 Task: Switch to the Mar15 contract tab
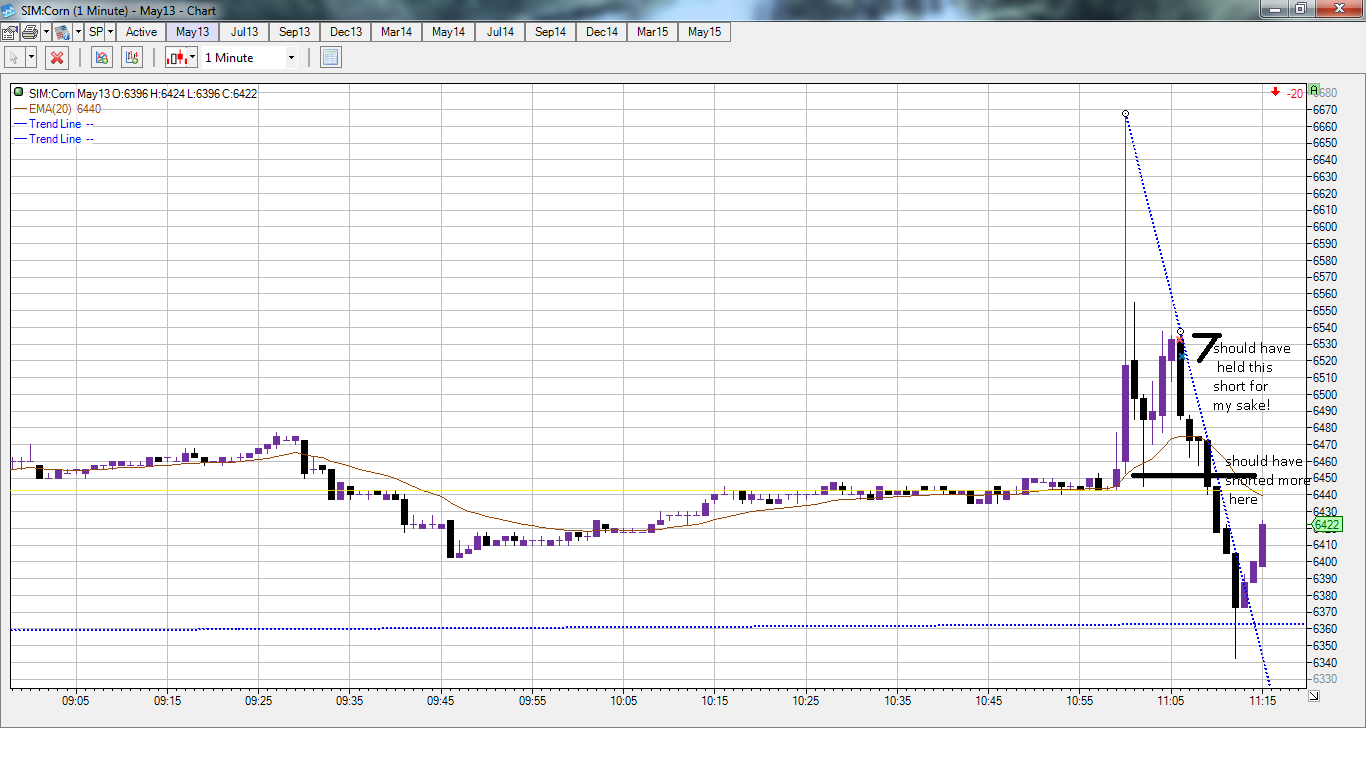[x=653, y=32]
